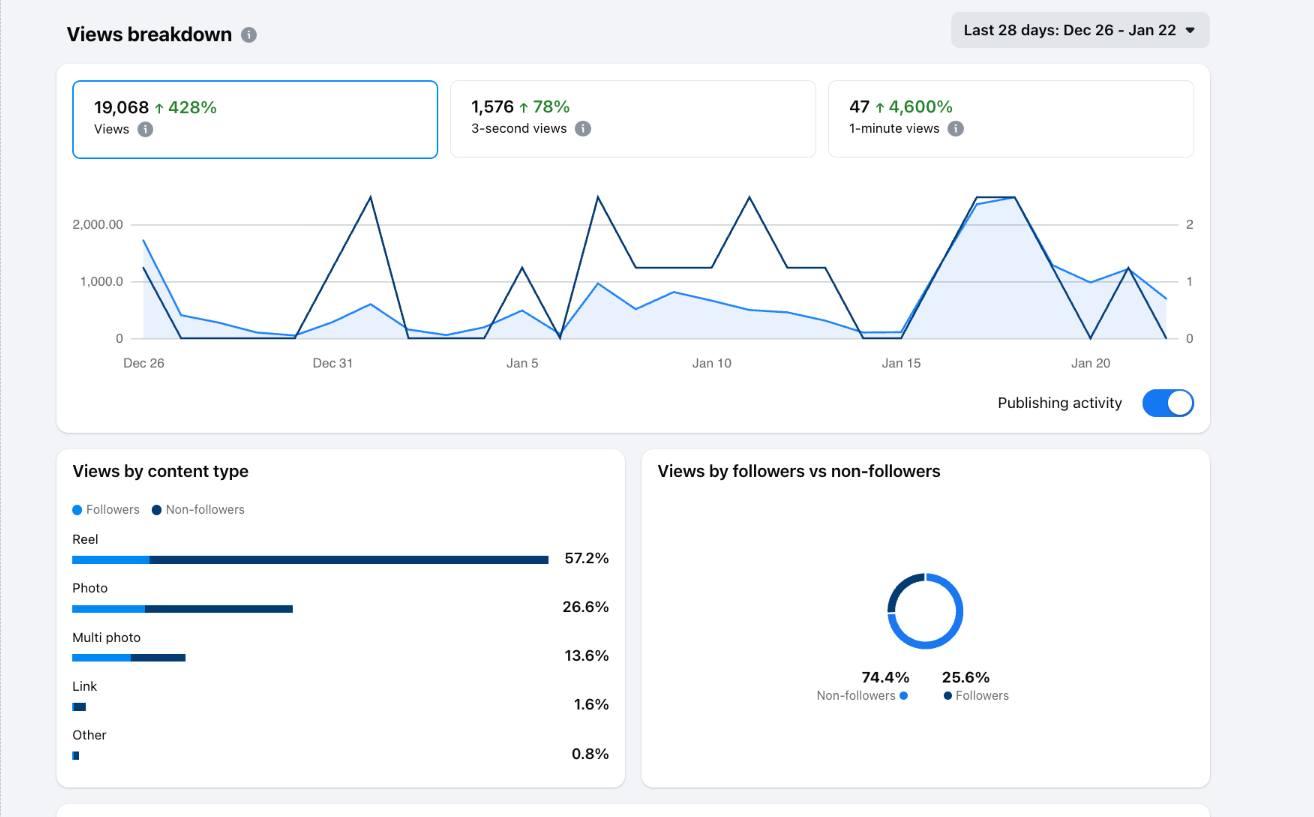Image resolution: width=1314 pixels, height=817 pixels.
Task: Click the followers vs non-followers donut chart
Action: 925,611
